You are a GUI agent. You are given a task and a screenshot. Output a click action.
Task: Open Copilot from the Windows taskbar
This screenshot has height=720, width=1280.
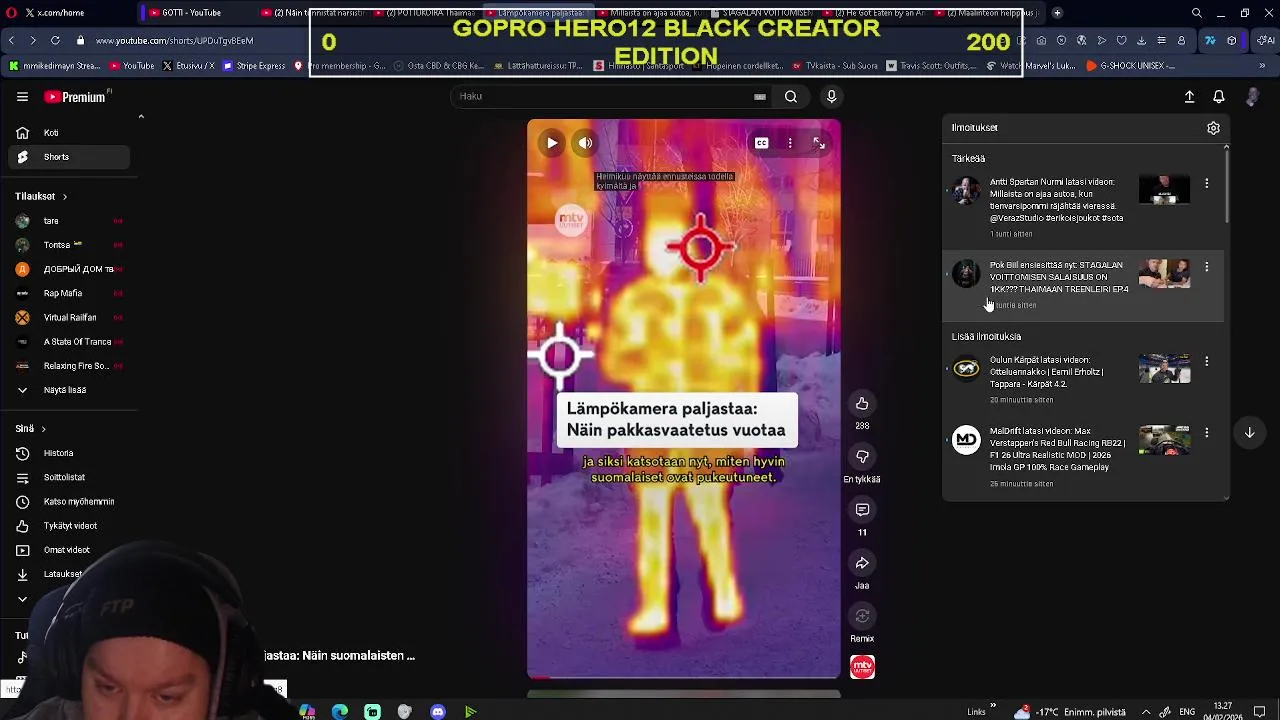(307, 712)
